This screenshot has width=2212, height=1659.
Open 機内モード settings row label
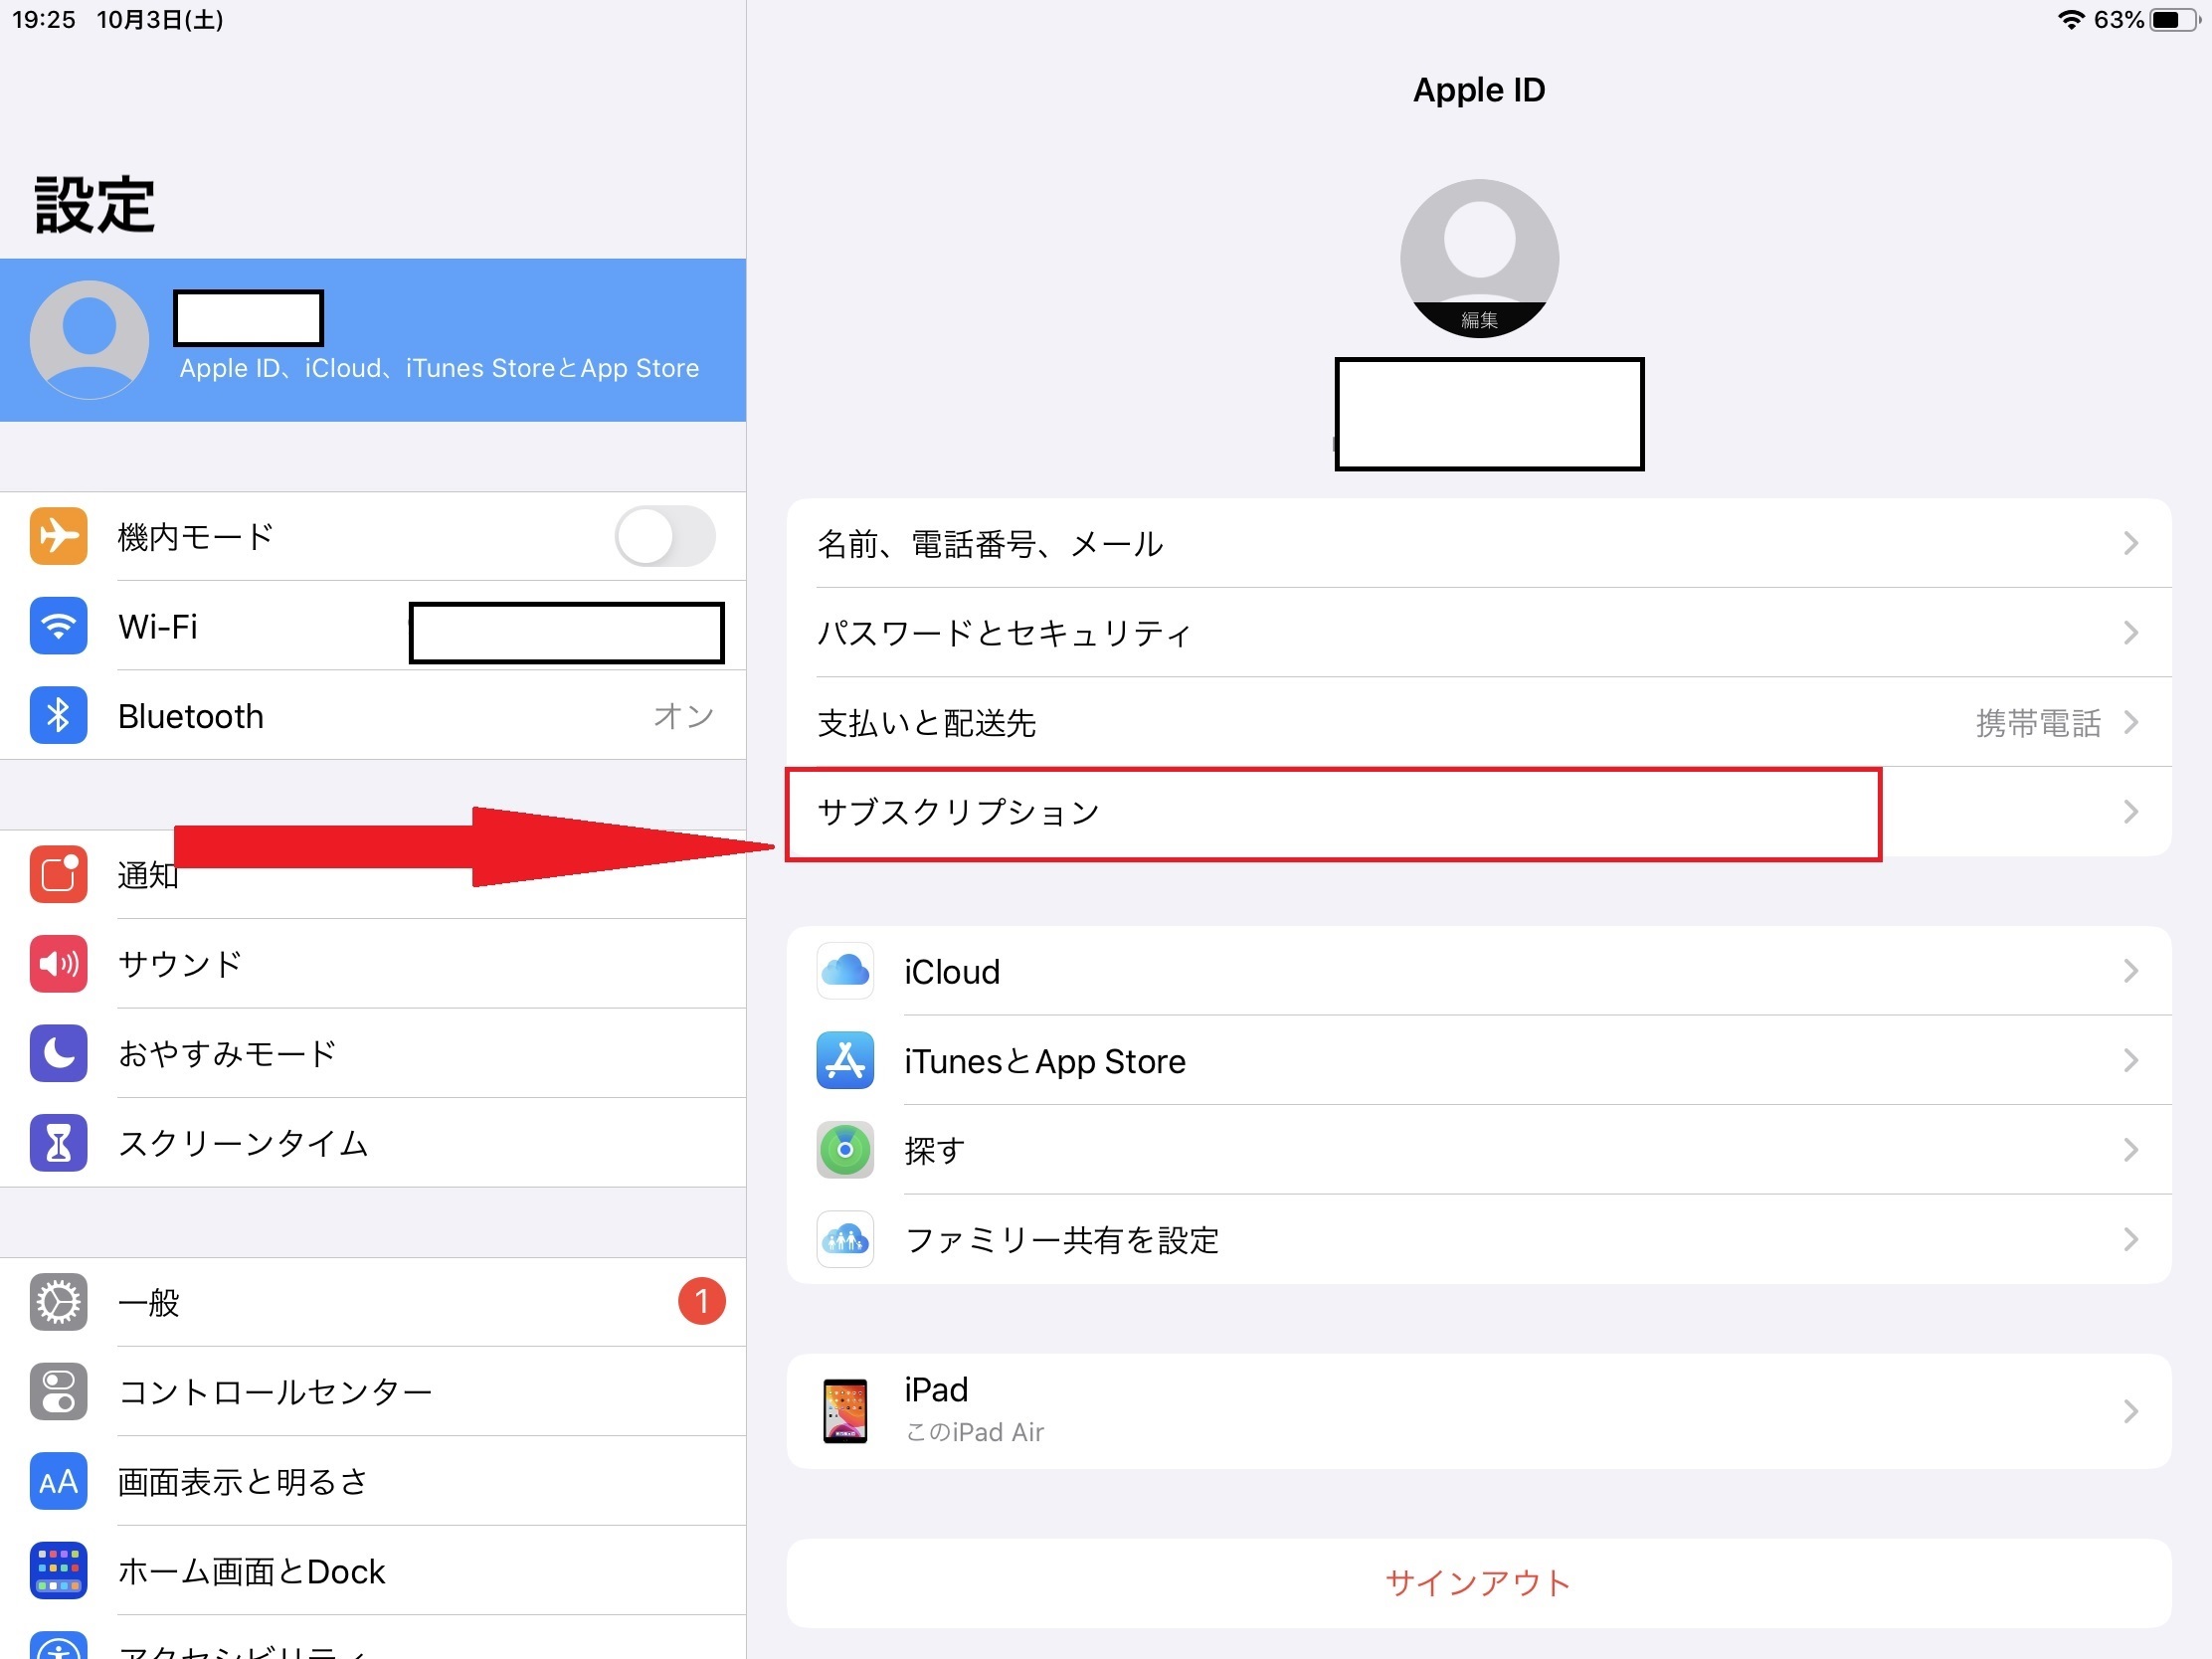coord(195,536)
